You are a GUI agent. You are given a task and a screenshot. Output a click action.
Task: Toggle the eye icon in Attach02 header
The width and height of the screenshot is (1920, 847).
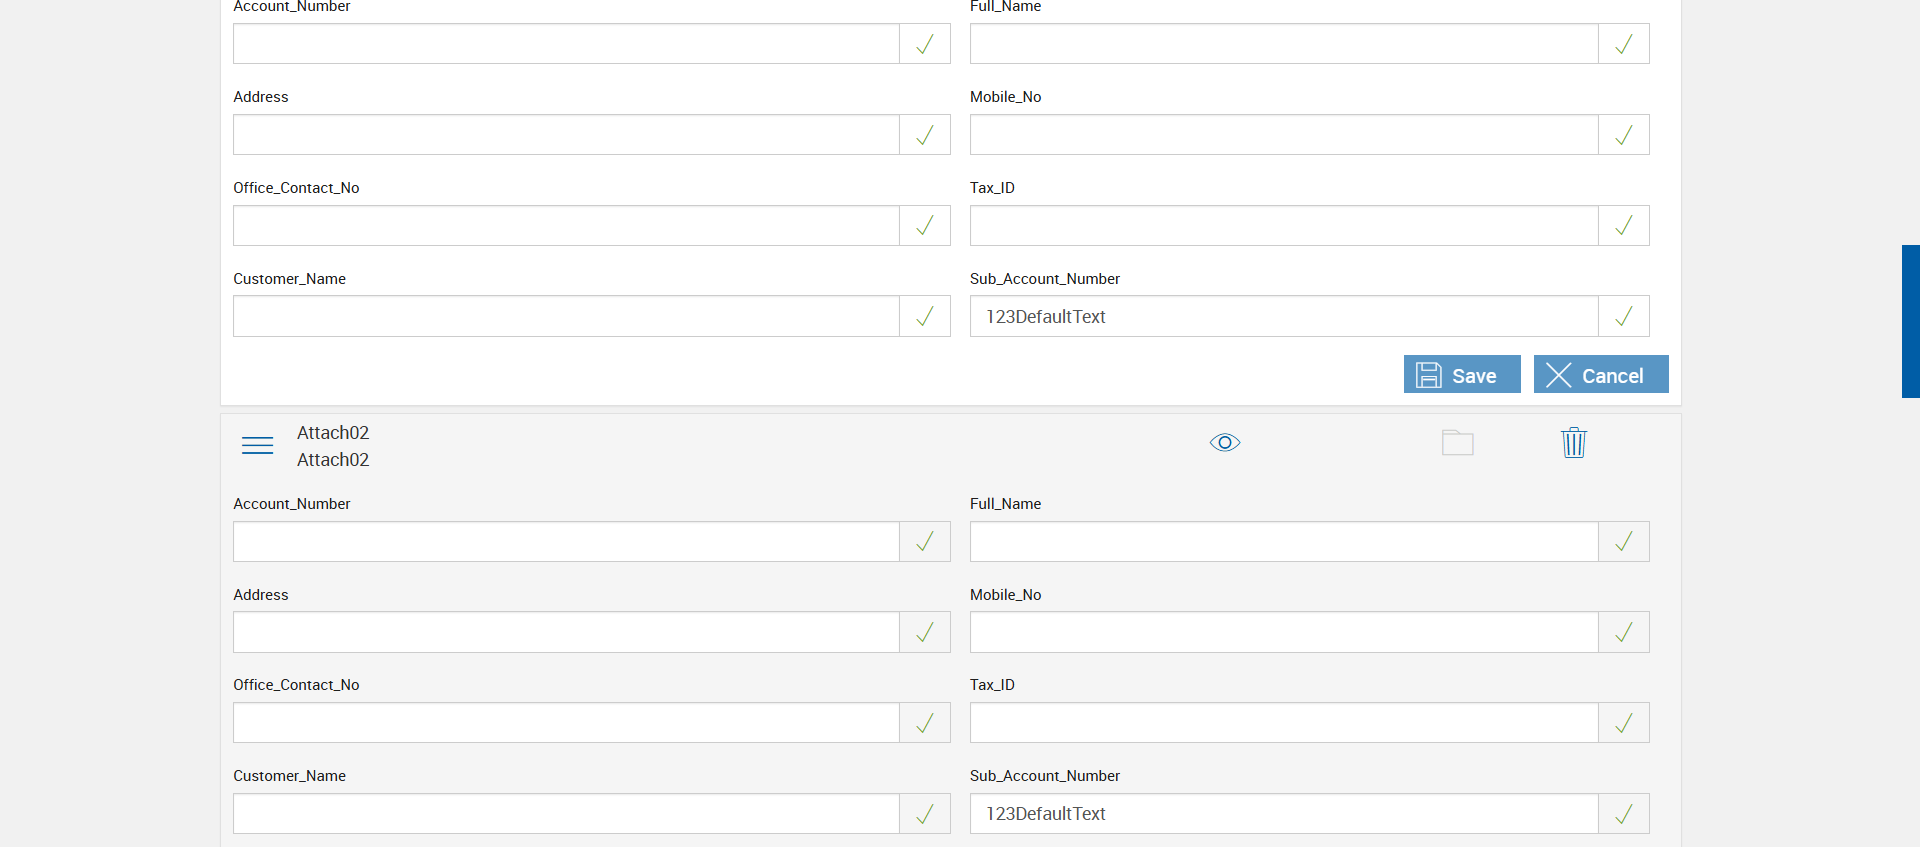click(1224, 443)
